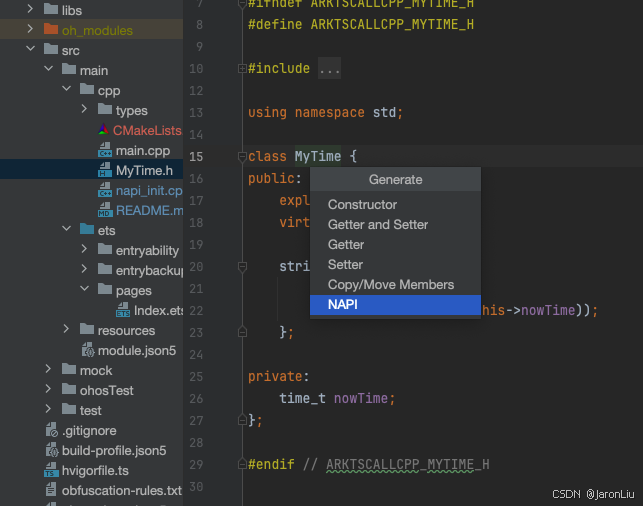
Task: Click the MyTime.h header file icon
Action: (x=105, y=170)
